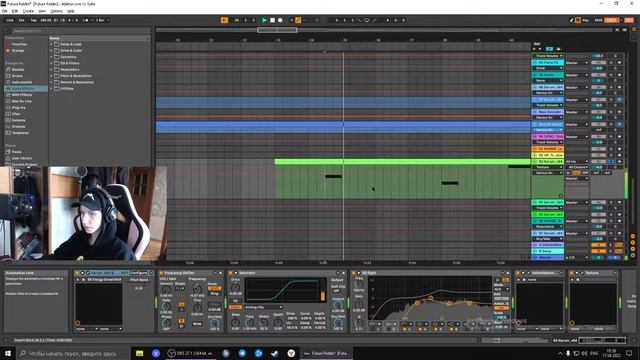
Task: Start playback with the green Play button
Action: tap(264, 20)
